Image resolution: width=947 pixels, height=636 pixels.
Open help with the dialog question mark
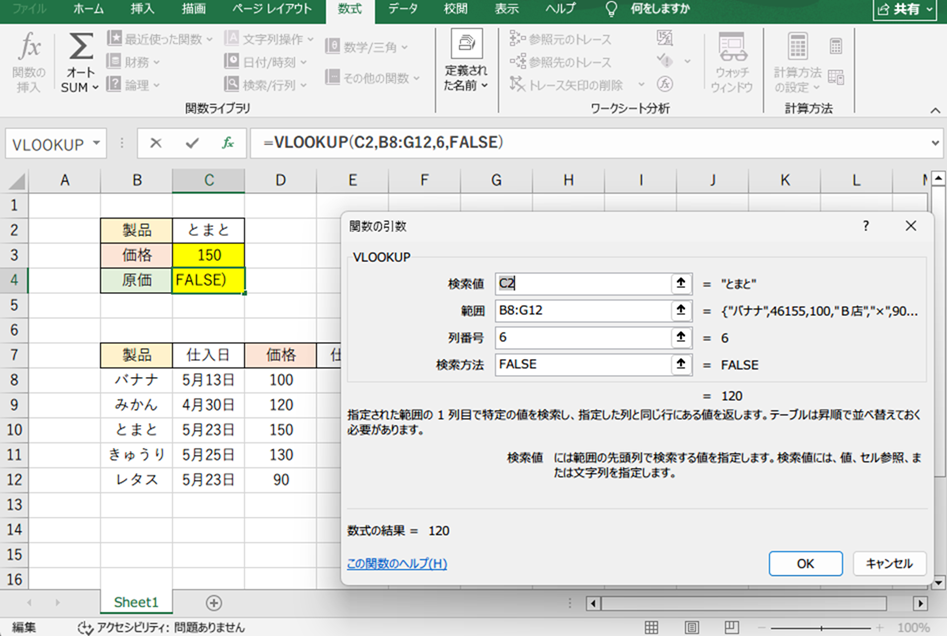point(866,226)
